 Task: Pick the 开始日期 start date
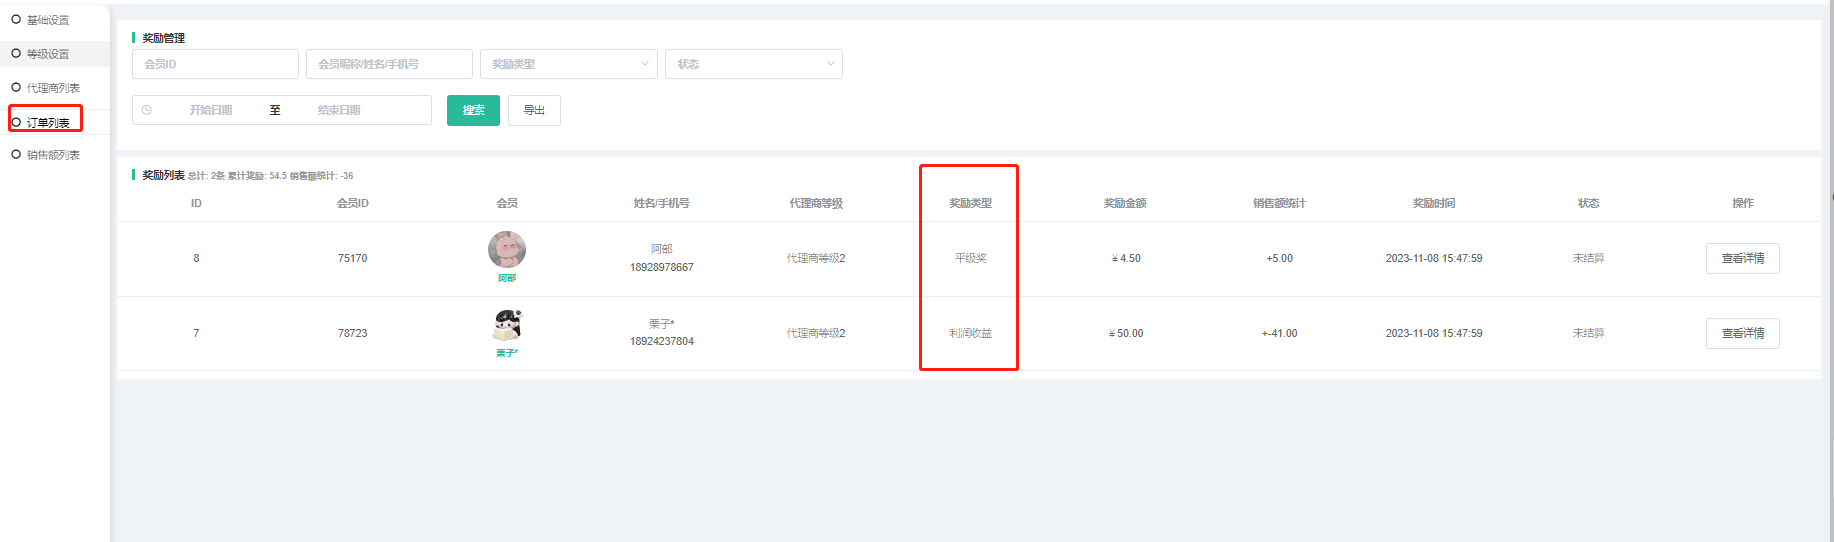pos(211,110)
